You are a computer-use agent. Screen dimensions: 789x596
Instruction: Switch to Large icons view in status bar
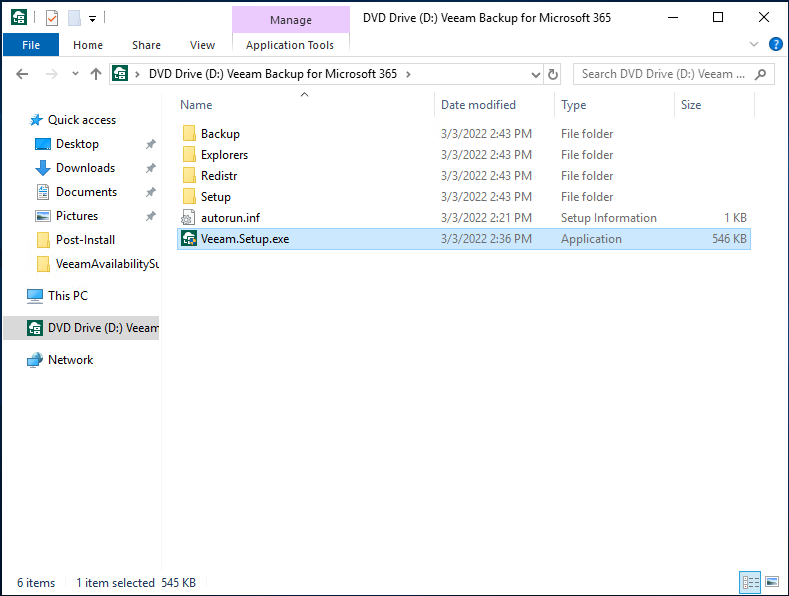(x=772, y=582)
